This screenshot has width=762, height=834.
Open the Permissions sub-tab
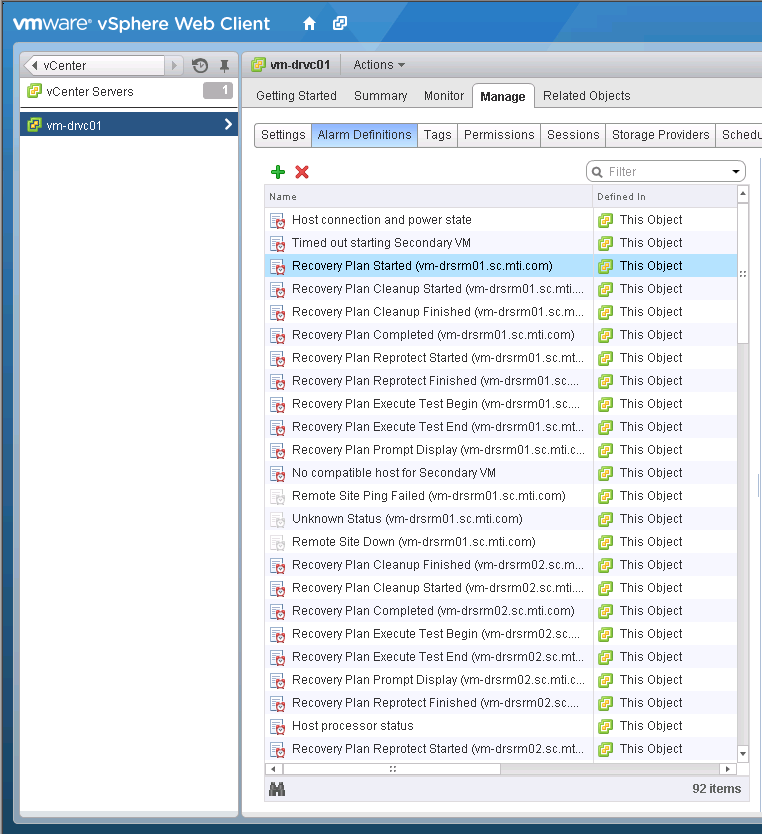(x=499, y=135)
